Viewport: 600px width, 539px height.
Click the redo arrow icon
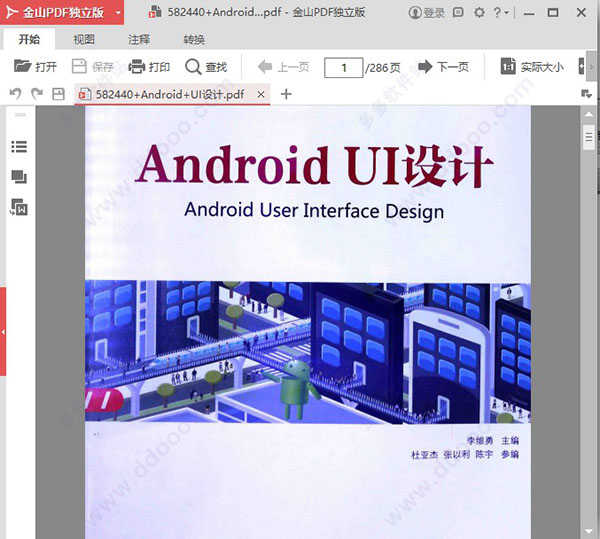click(x=37, y=94)
